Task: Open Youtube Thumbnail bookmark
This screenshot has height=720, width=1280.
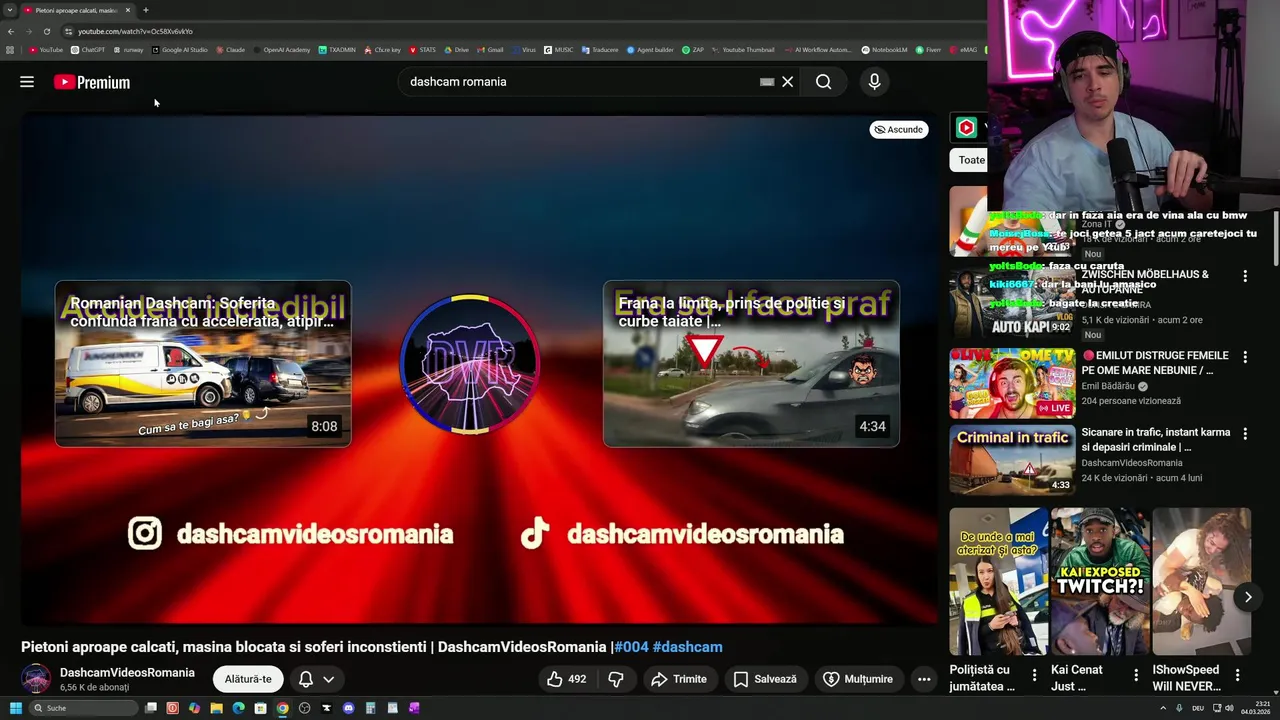Action: (x=743, y=49)
